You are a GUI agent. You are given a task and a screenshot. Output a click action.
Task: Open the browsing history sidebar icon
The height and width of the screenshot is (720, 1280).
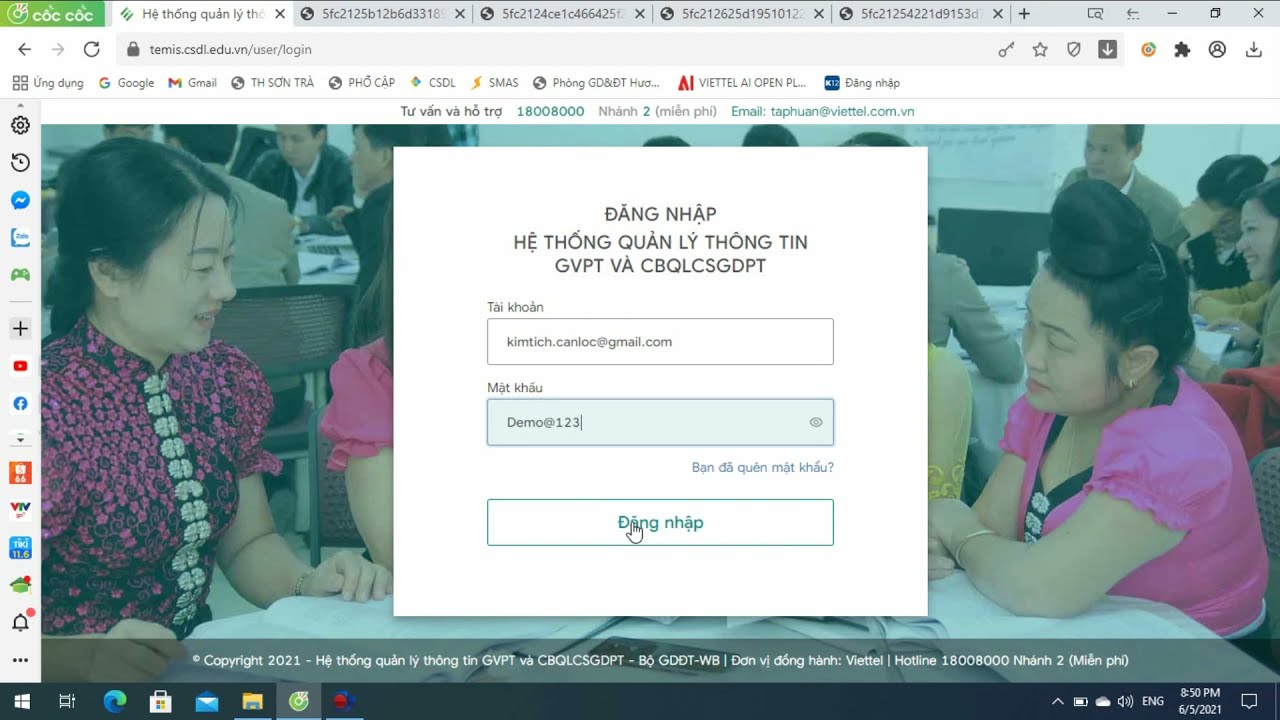[20, 163]
